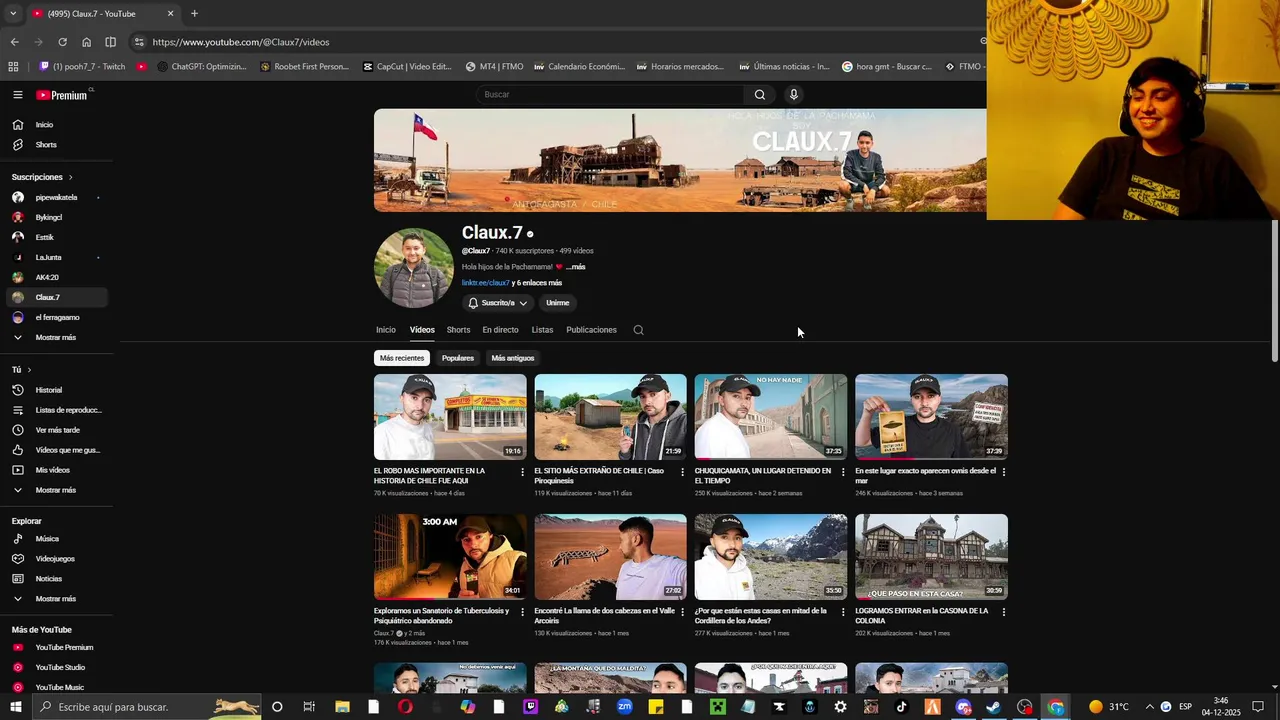Open Listas de reproducción in sidebar
The width and height of the screenshot is (1280, 720).
pyautogui.click(x=56, y=410)
